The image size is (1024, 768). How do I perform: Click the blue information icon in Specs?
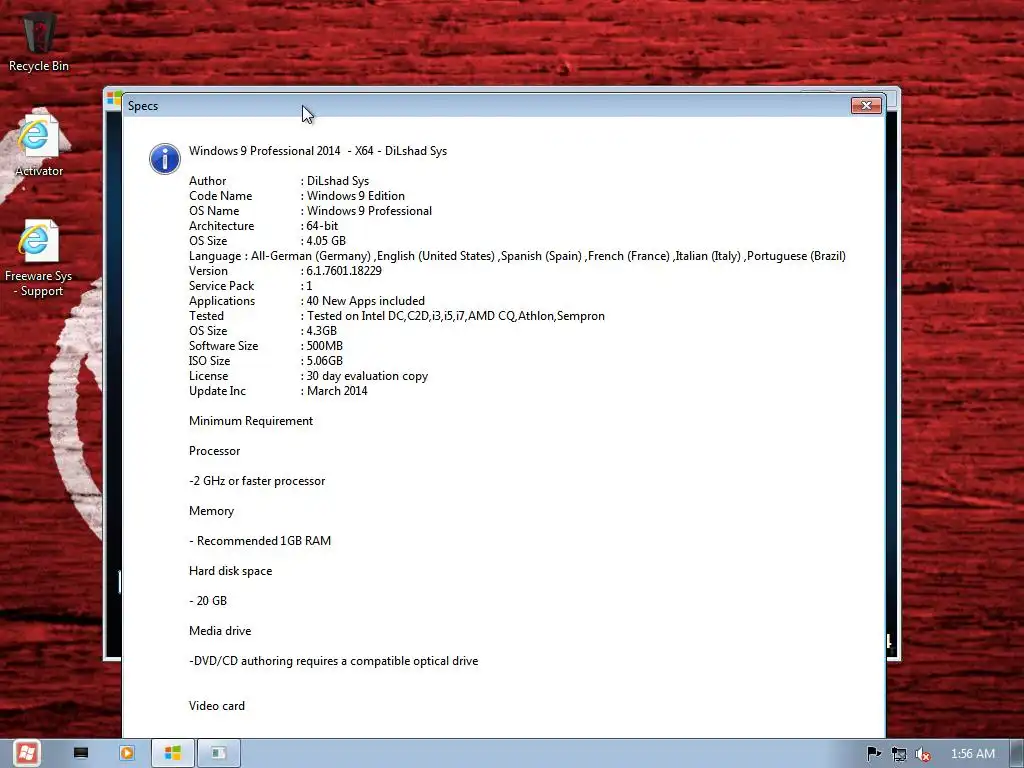pyautogui.click(x=165, y=159)
